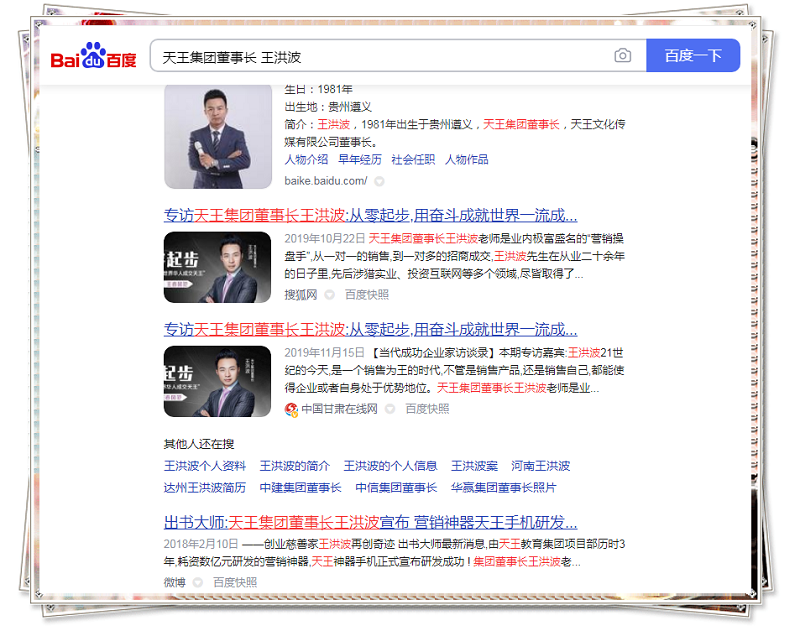Image resolution: width=800 pixels, height=631 pixels.
Task: Click thumbnail of the 2019年11月15日 result
Action: (x=218, y=381)
